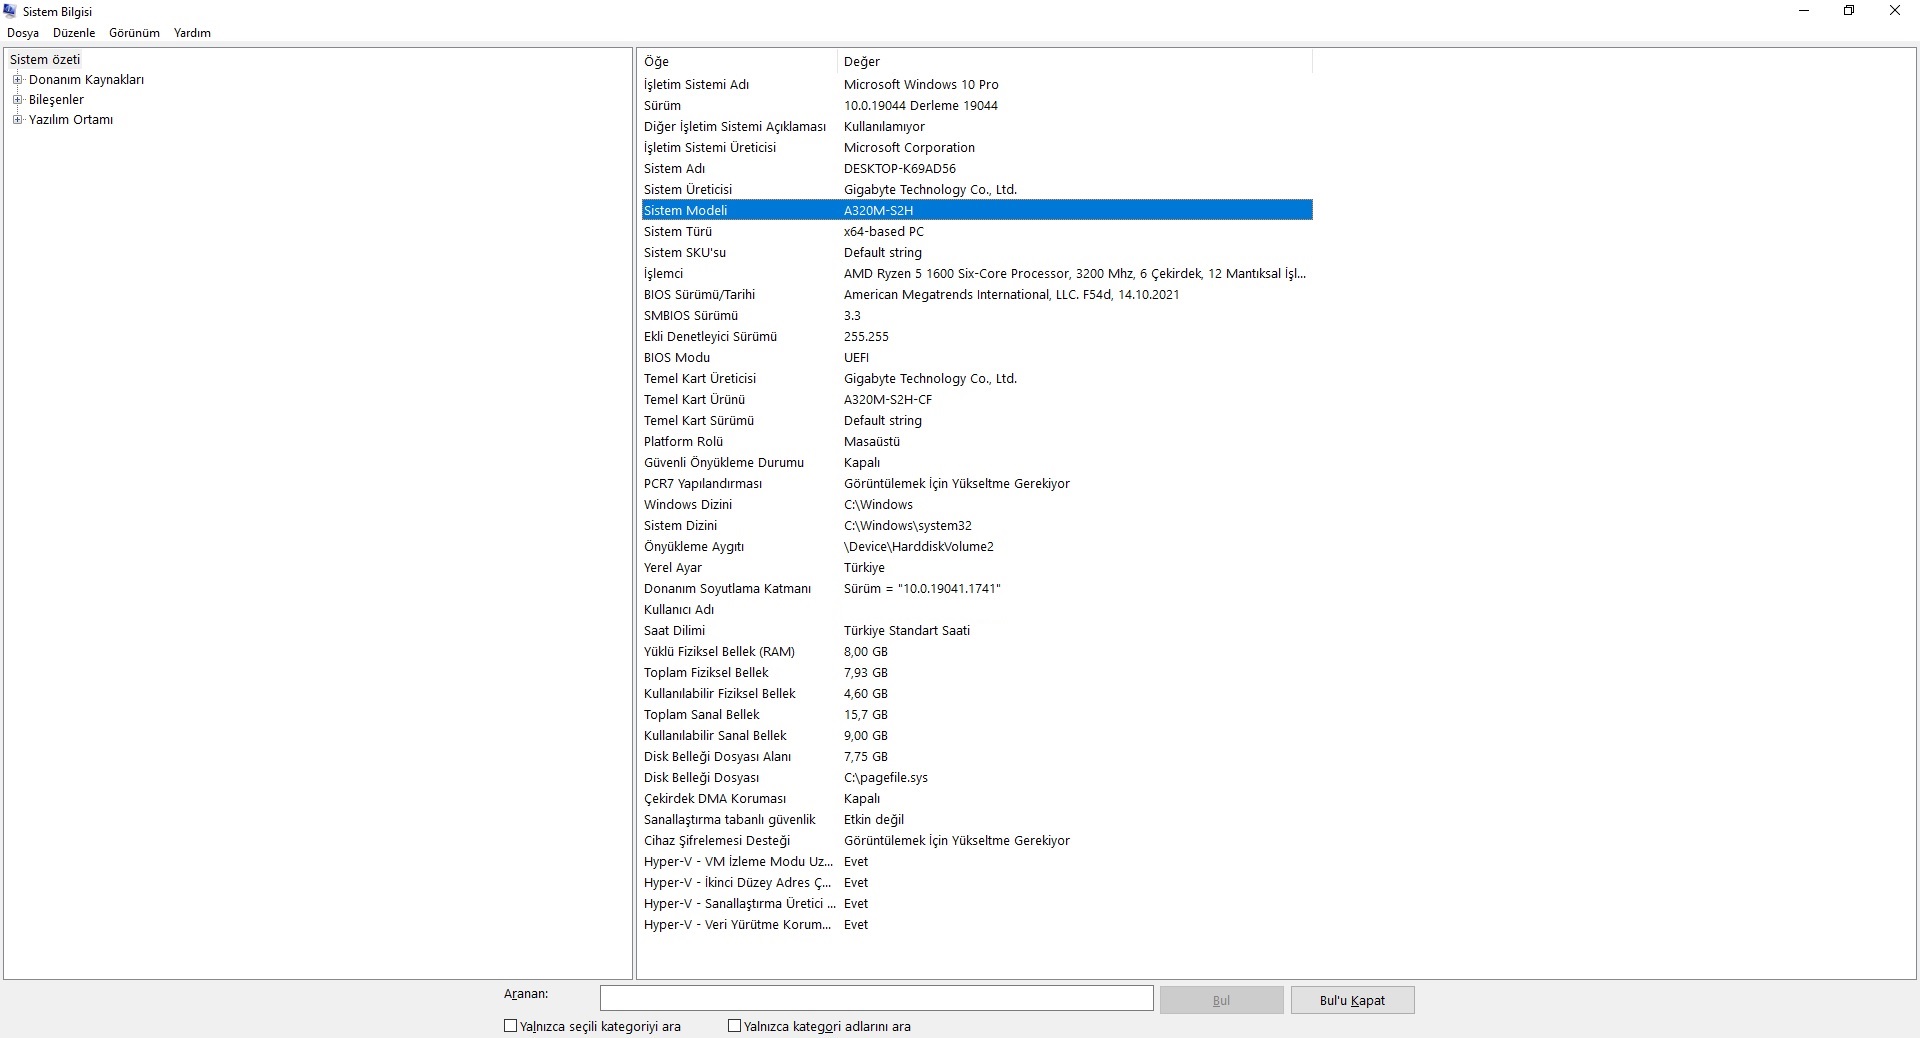Click the Sistem Bilgisi app icon in title bar

pyautogui.click(x=11, y=11)
